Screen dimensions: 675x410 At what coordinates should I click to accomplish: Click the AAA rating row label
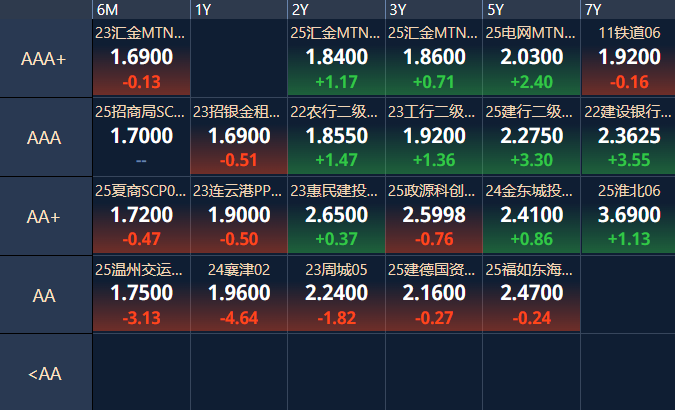tap(45, 138)
